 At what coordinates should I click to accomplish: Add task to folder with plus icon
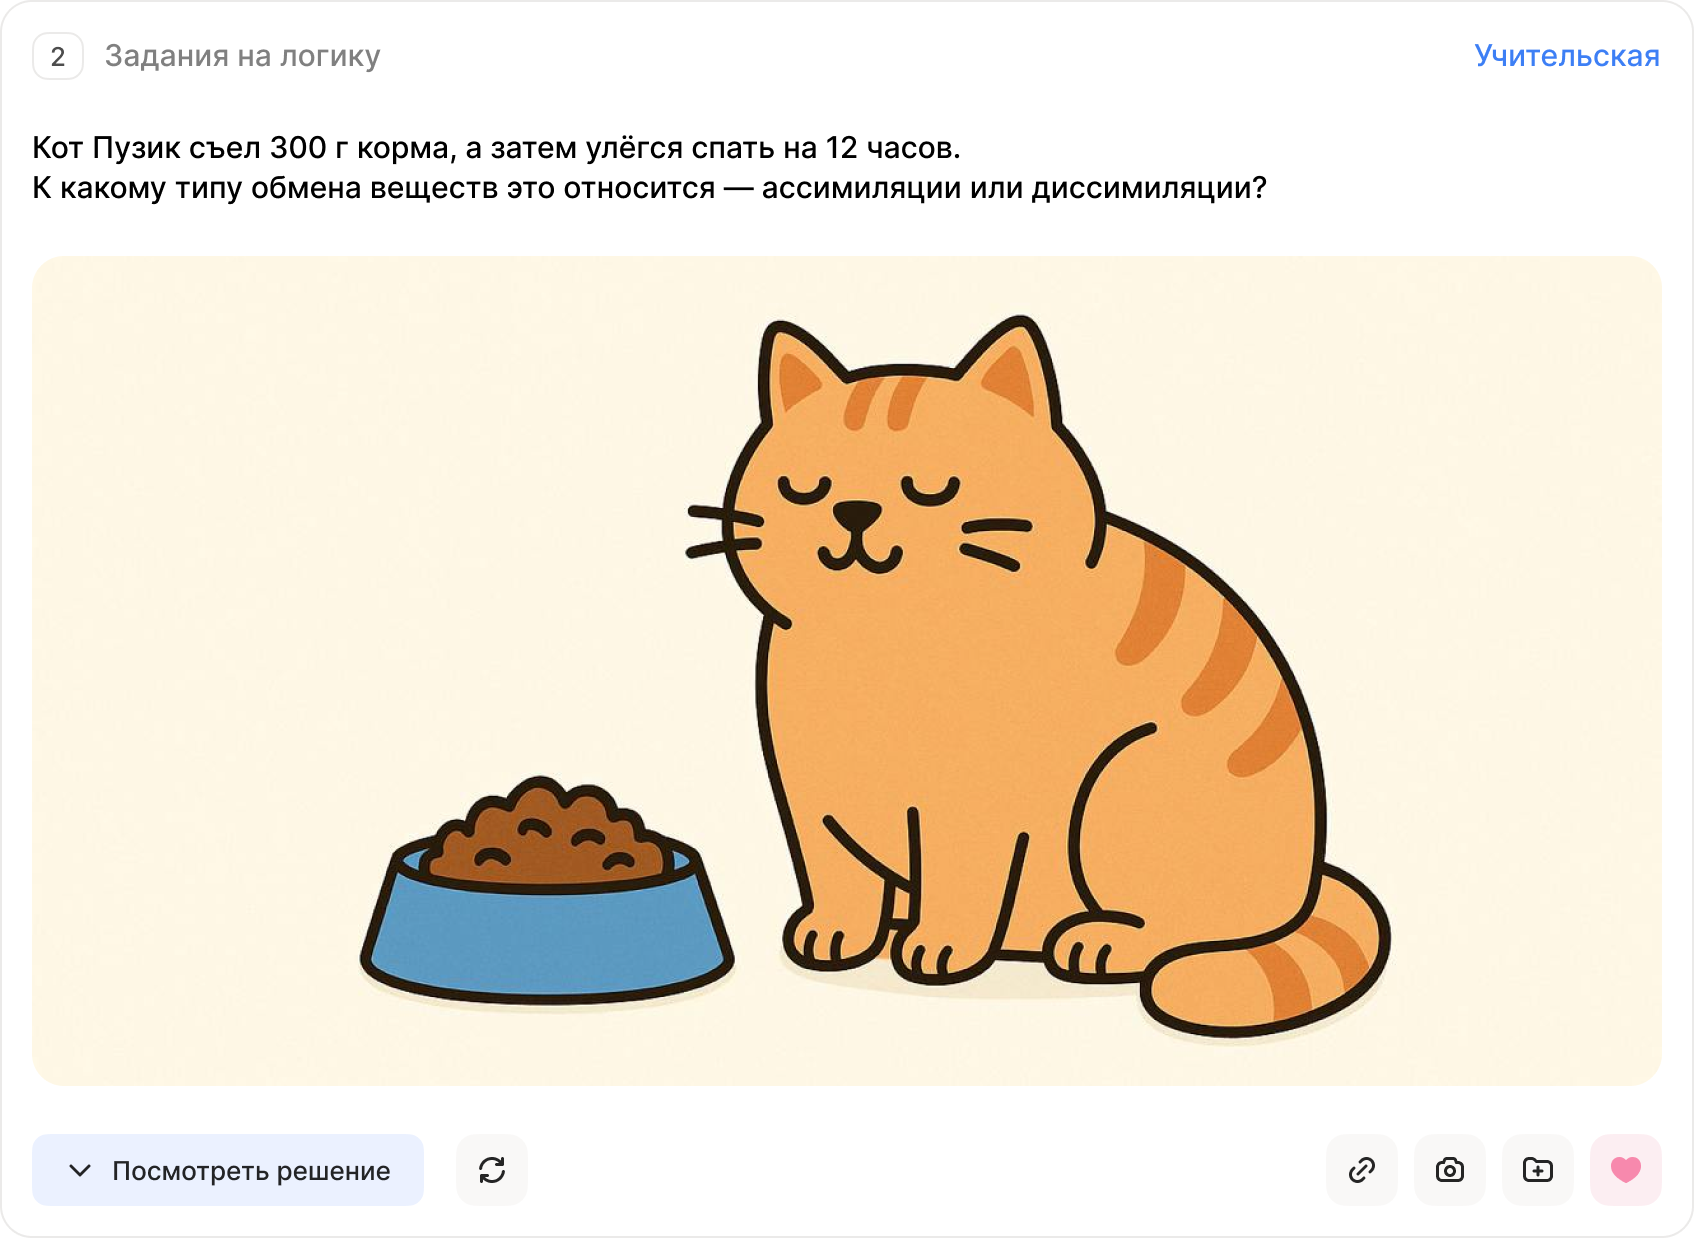1538,1170
